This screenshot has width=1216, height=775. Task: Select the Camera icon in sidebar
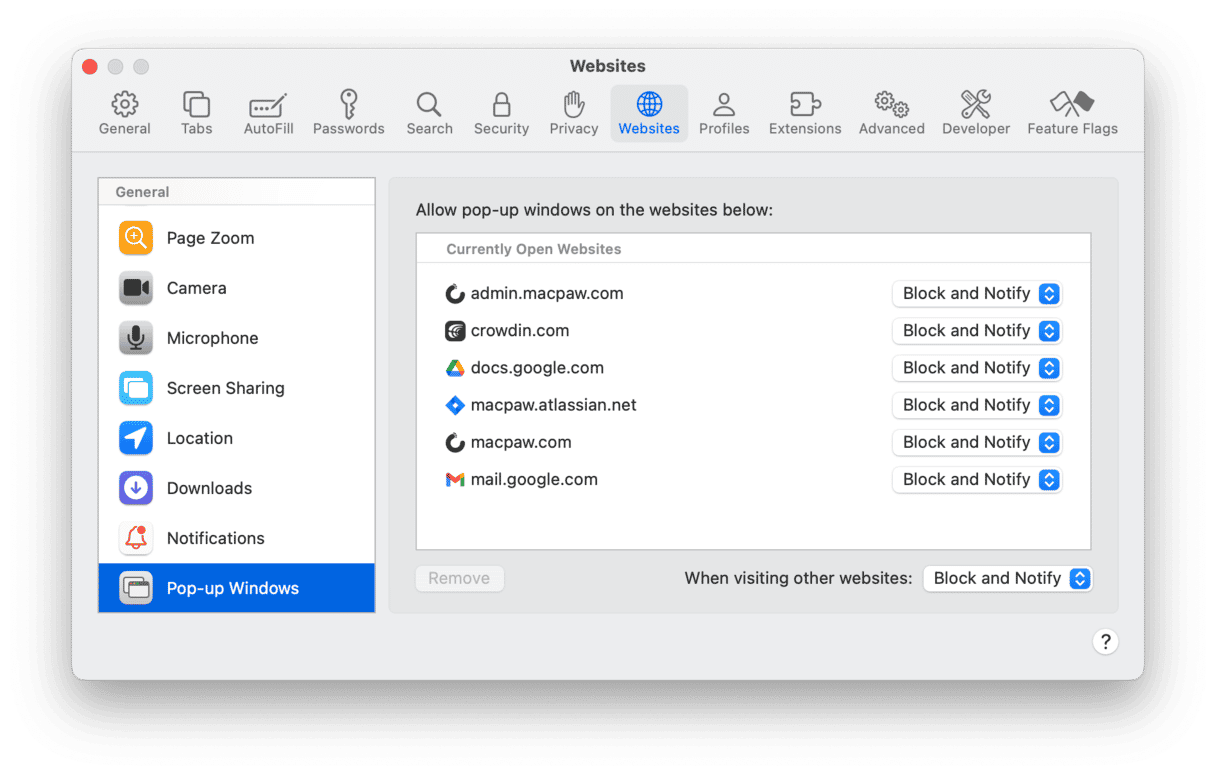coord(136,288)
